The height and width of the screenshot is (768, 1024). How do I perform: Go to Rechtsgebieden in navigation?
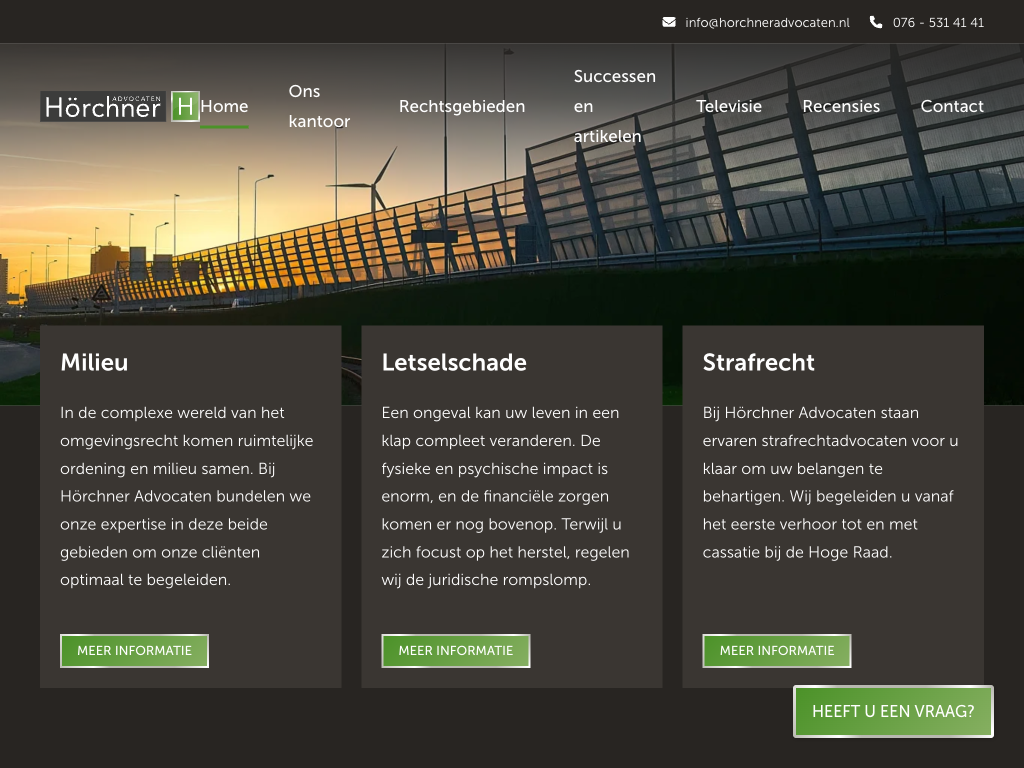pos(461,106)
